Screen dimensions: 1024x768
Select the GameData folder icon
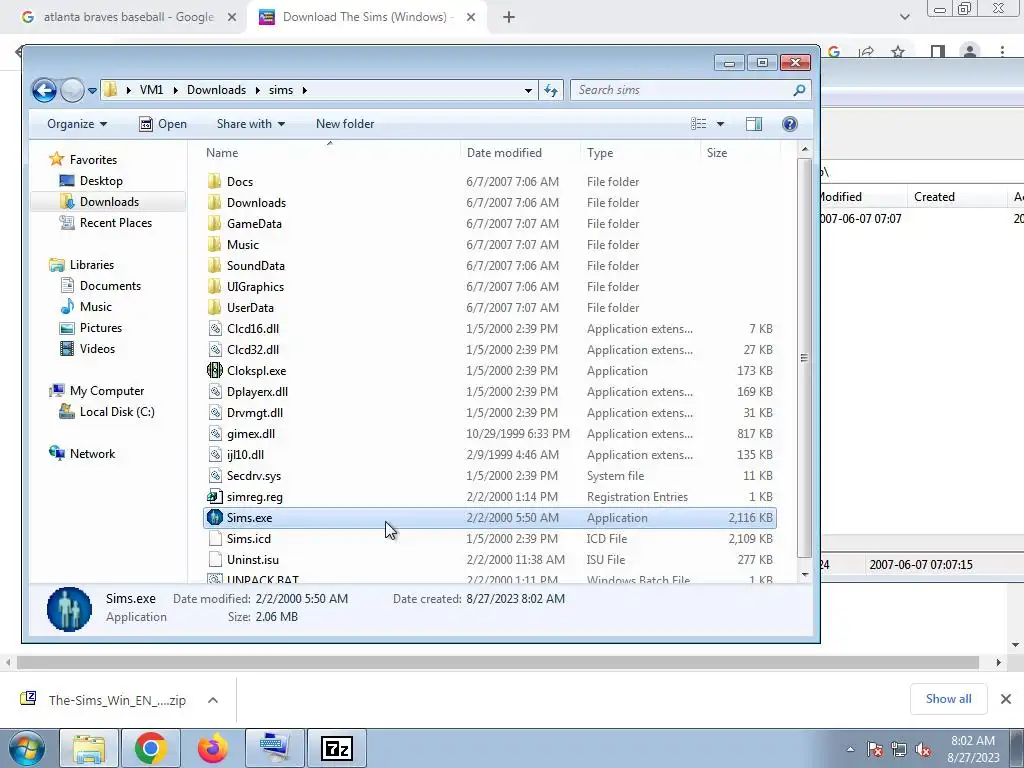click(x=214, y=223)
